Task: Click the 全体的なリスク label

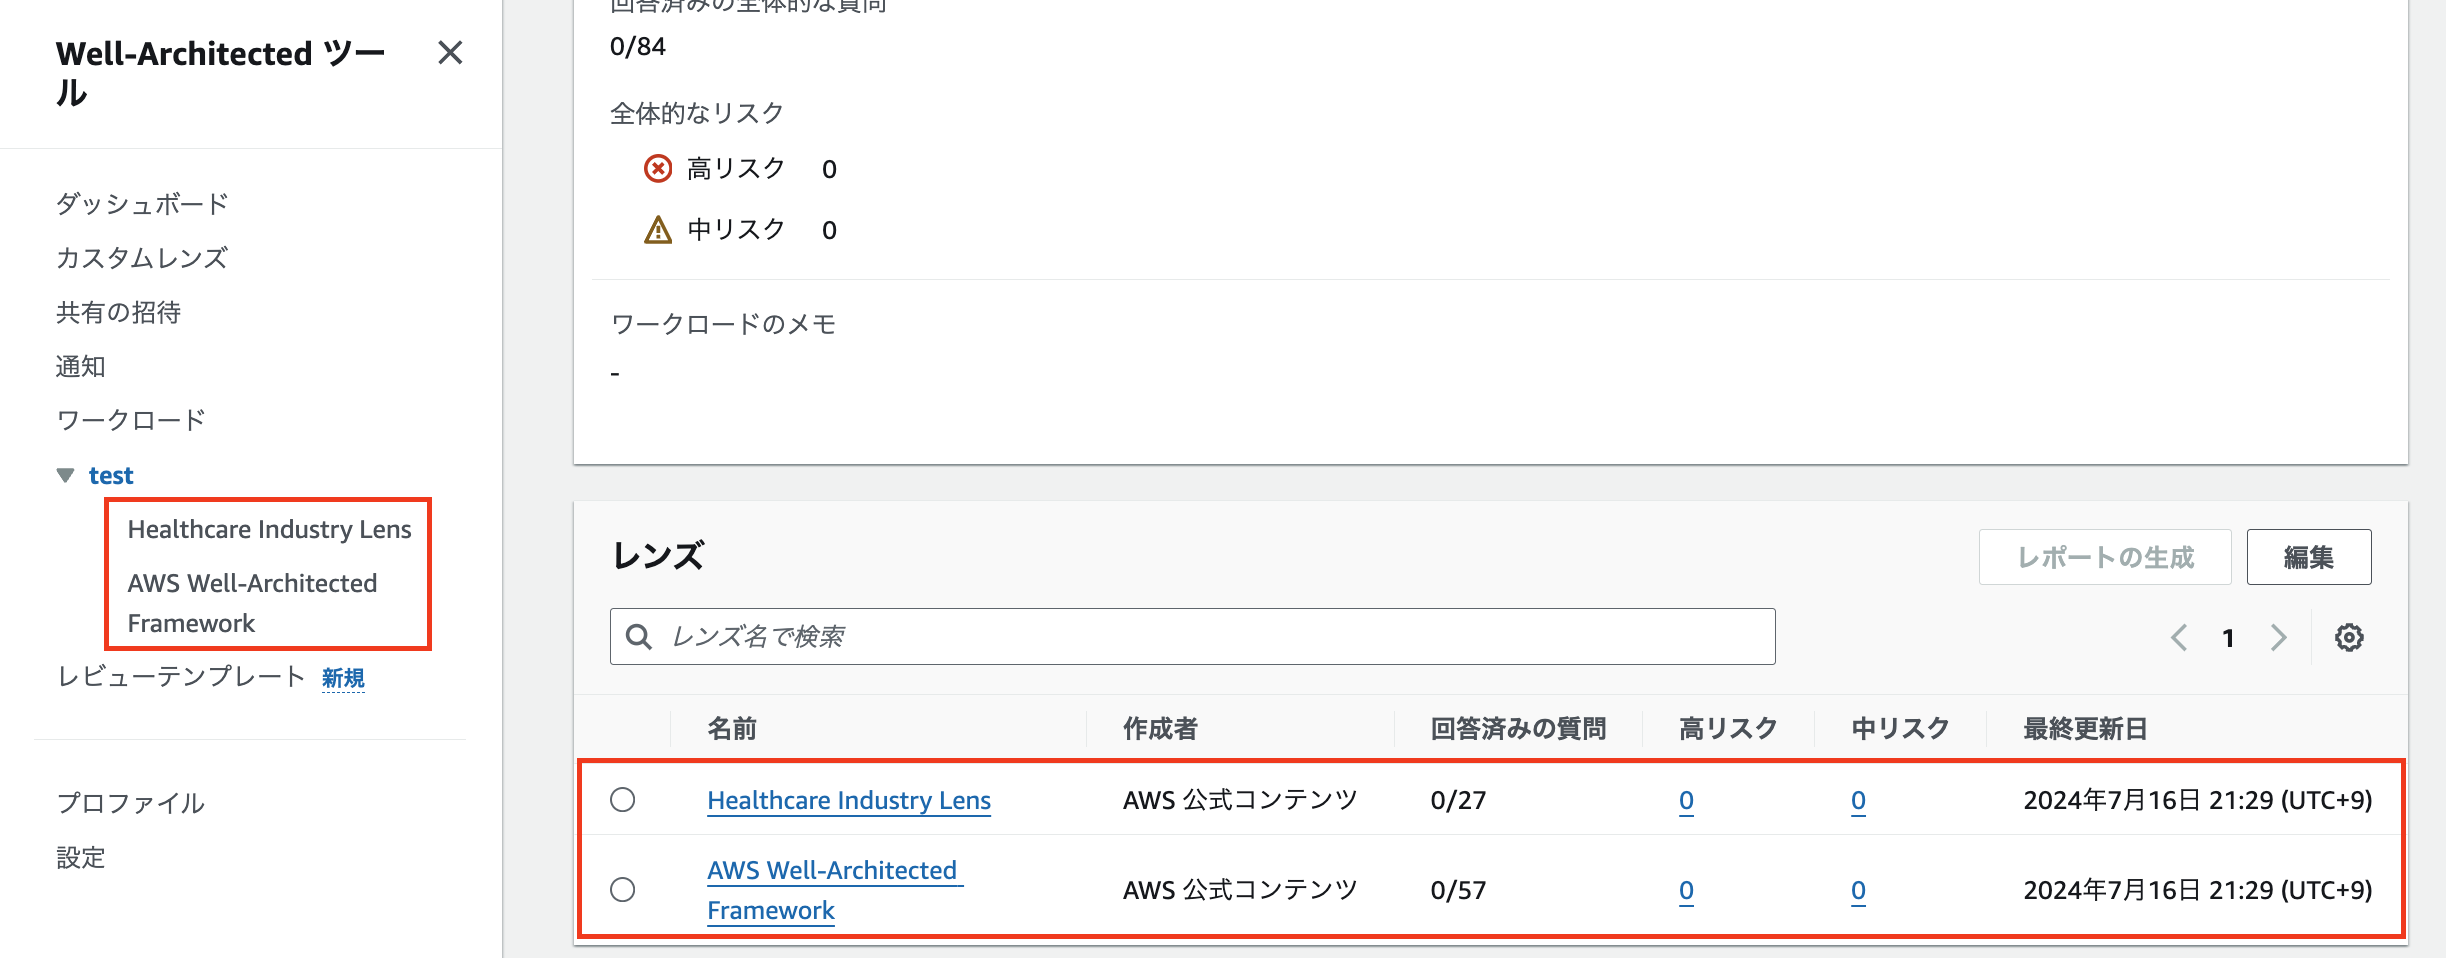Action: [x=697, y=113]
